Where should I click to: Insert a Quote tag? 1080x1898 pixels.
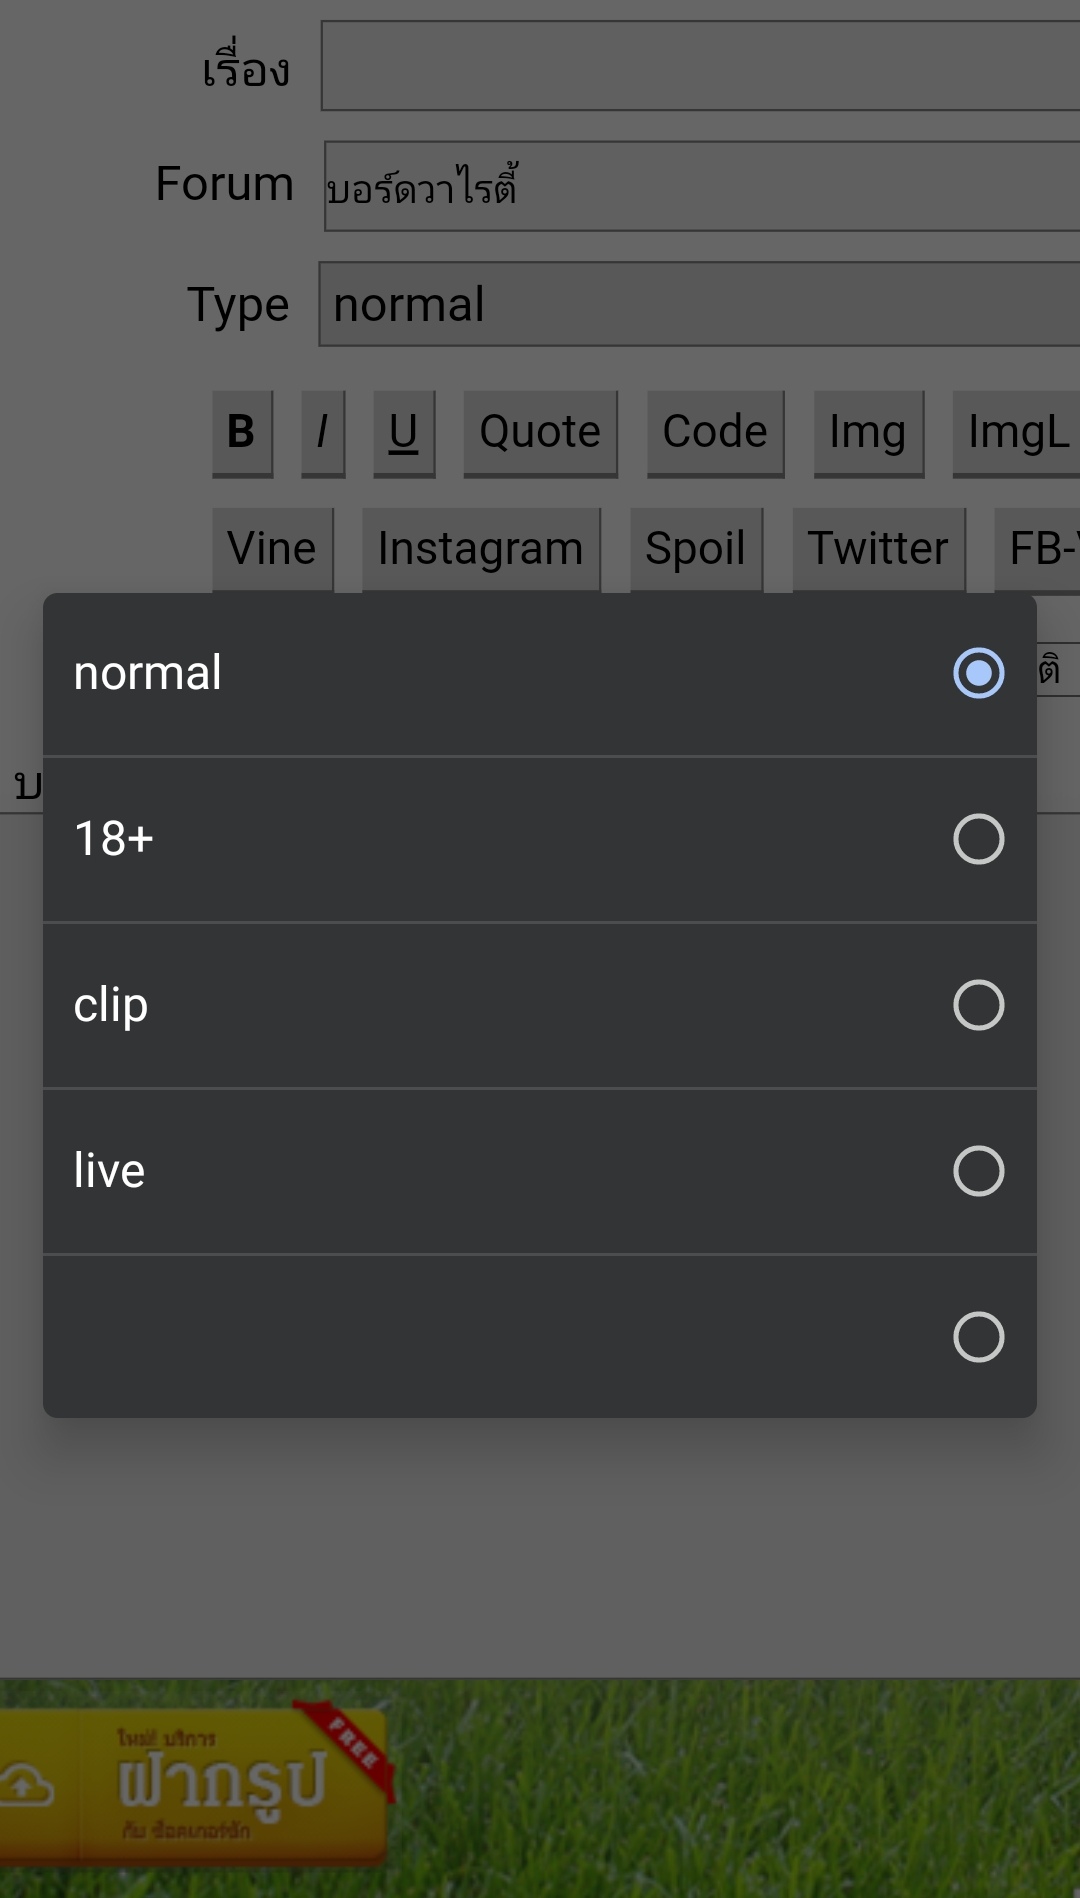540,433
